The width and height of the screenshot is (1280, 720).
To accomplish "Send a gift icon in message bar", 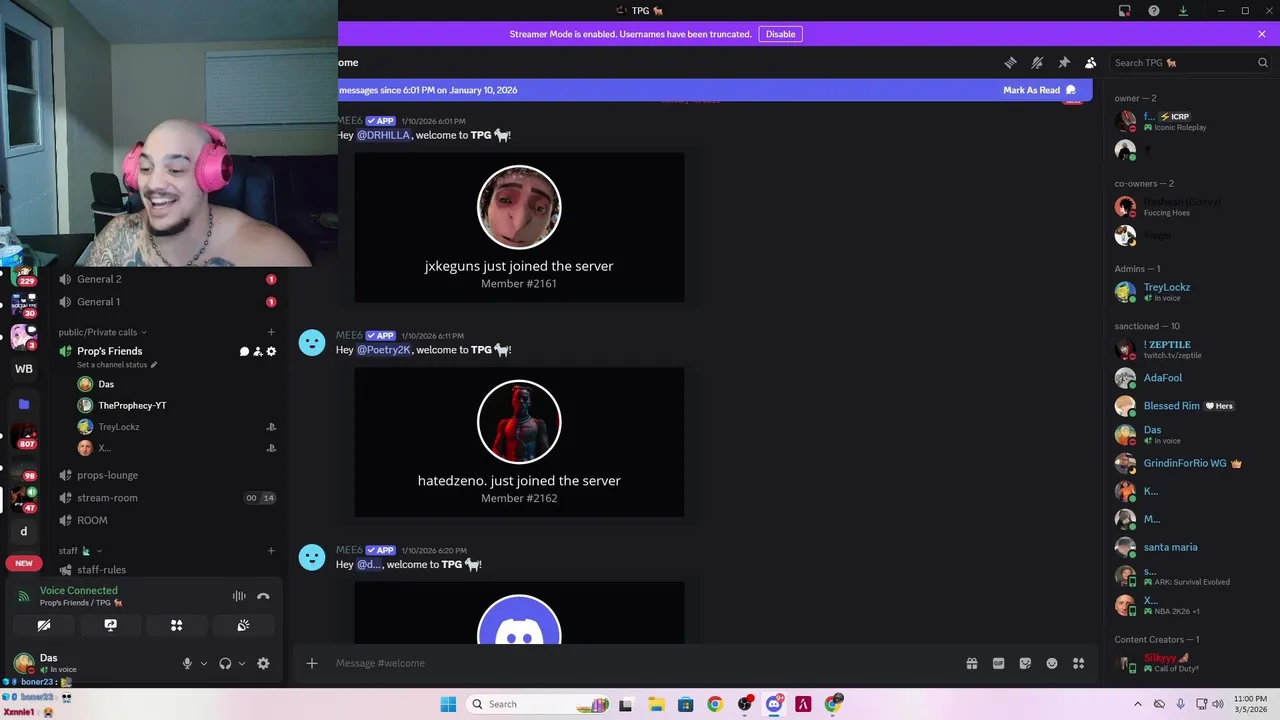I will [x=971, y=663].
